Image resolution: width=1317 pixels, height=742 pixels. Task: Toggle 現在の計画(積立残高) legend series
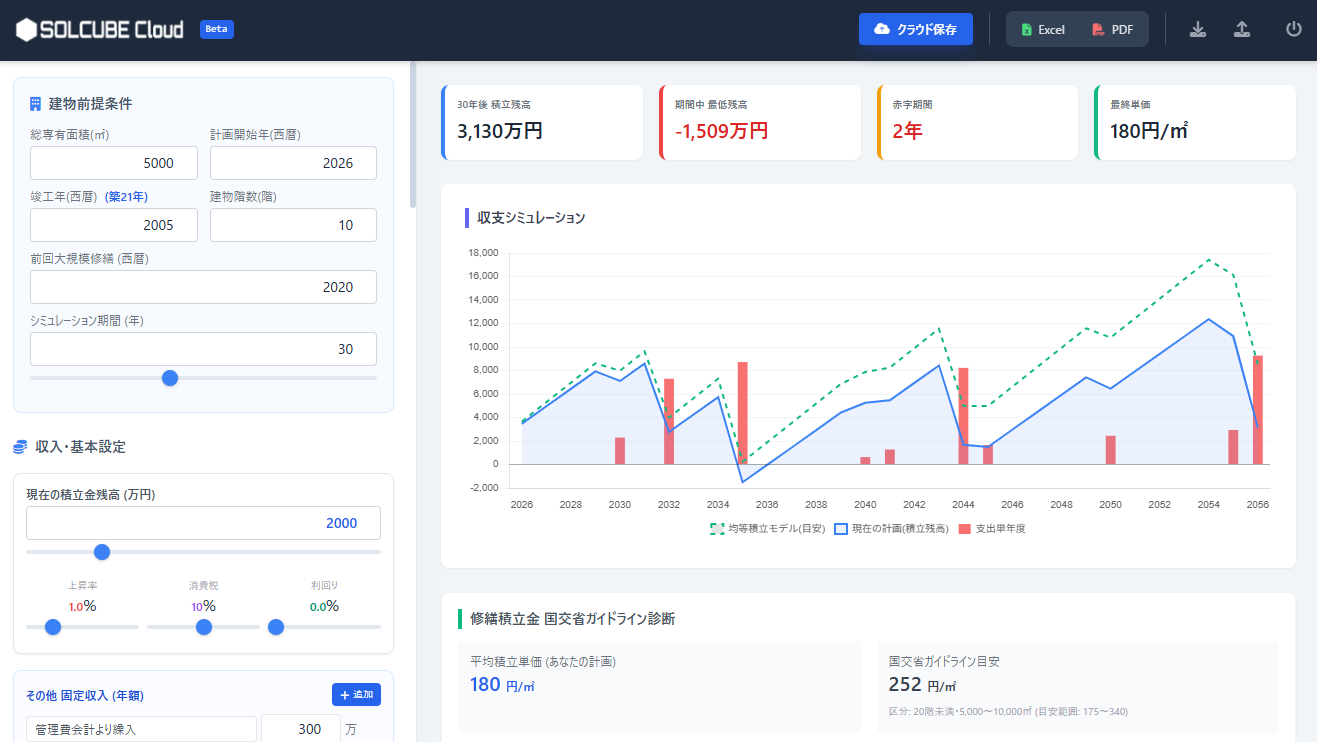click(890, 528)
